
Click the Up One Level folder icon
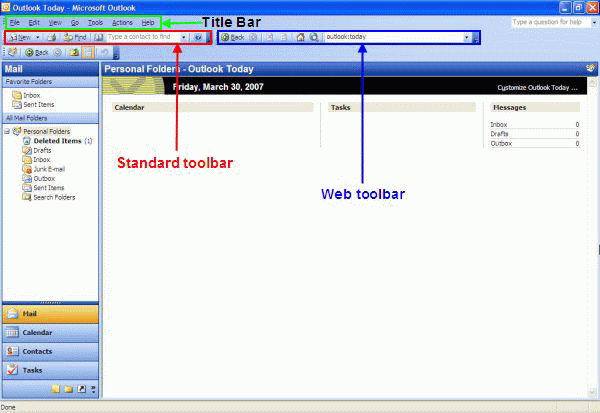coord(74,52)
